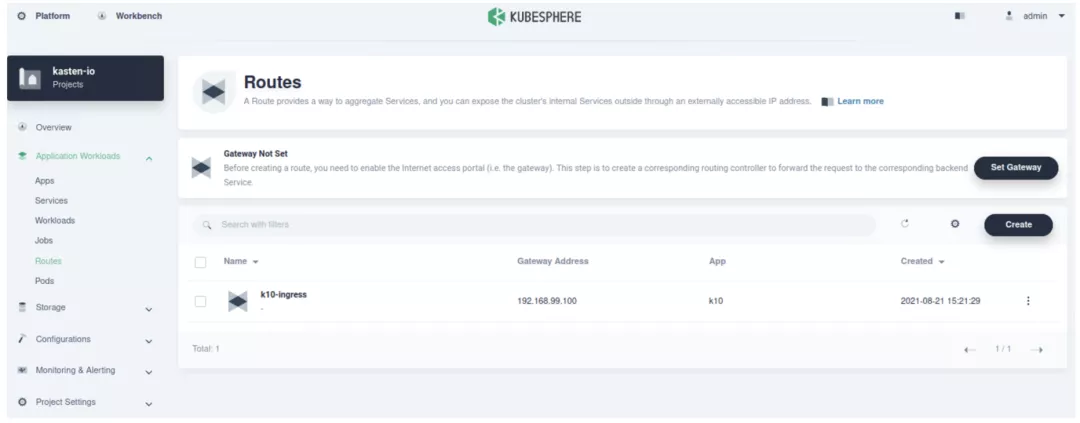Click the KubeSphere logo
Viewport: 1080px width, 423px height.
(534, 16)
